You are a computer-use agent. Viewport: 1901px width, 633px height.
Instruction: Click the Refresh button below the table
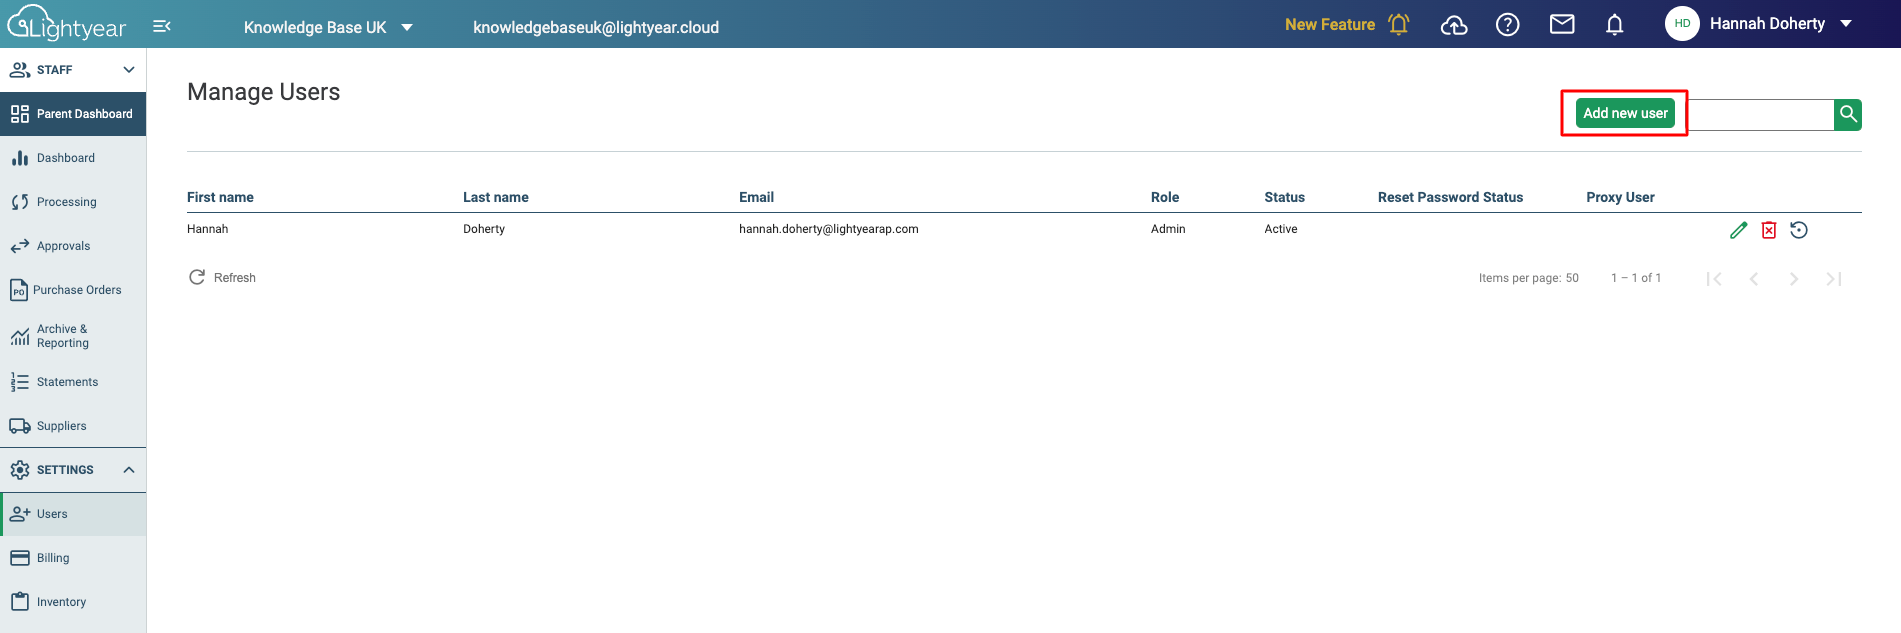coord(222,277)
